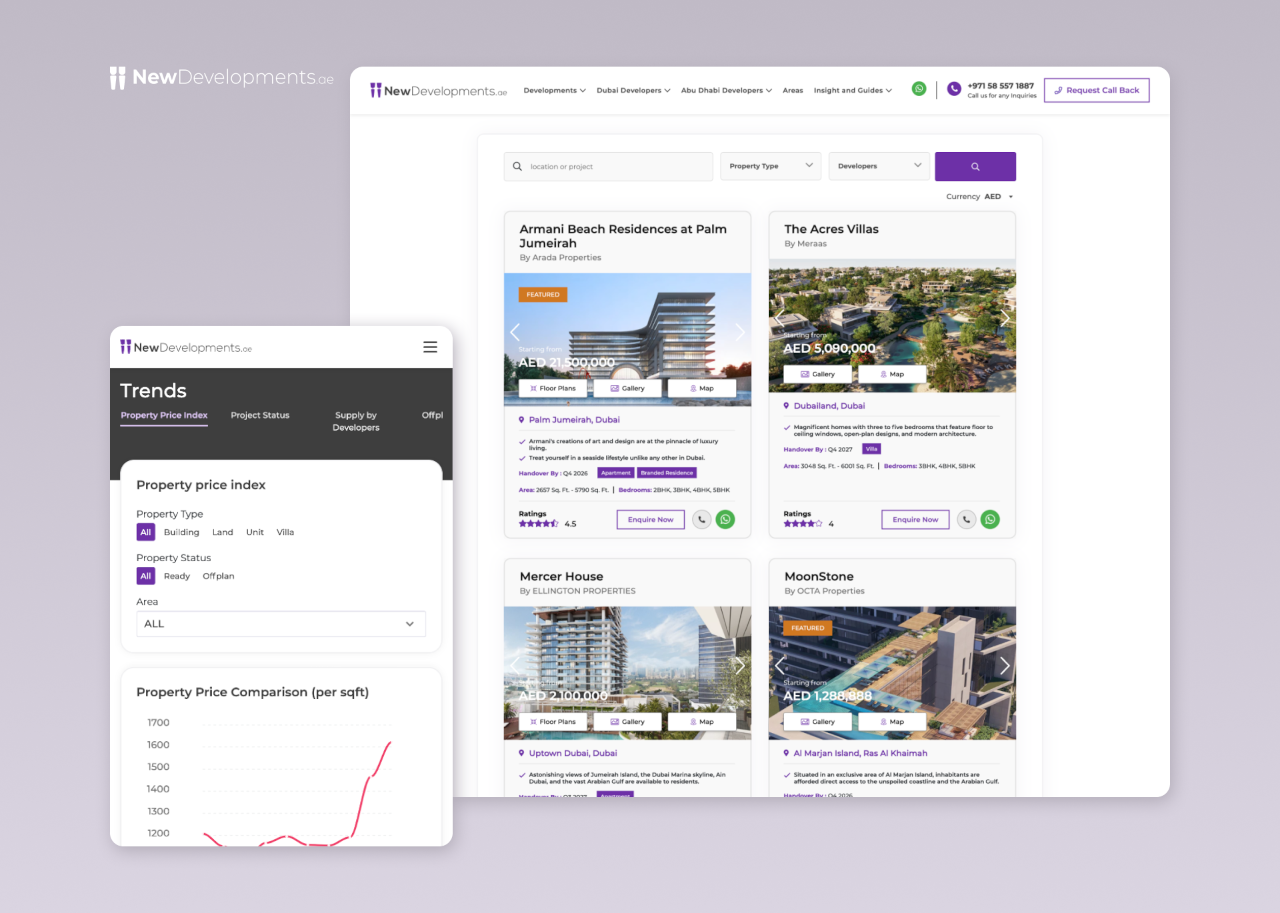Open Gallery for Mercer House
Image resolution: width=1280 pixels, height=913 pixels.
[627, 721]
